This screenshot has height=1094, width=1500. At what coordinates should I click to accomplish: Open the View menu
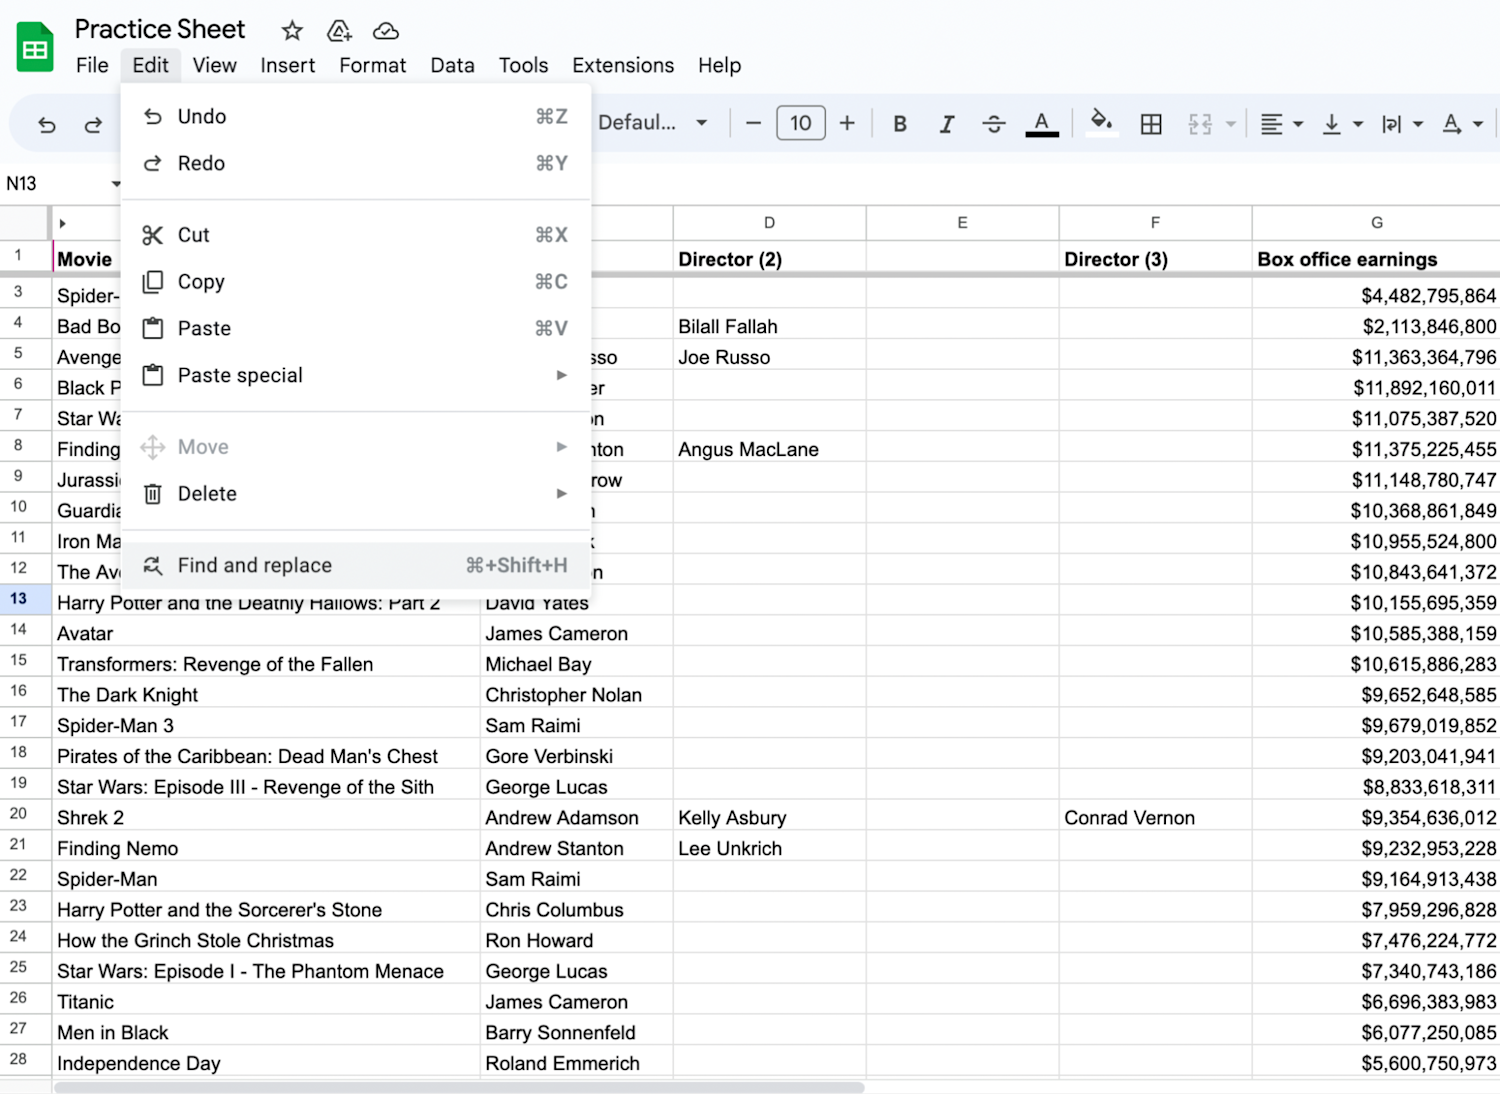click(x=215, y=65)
